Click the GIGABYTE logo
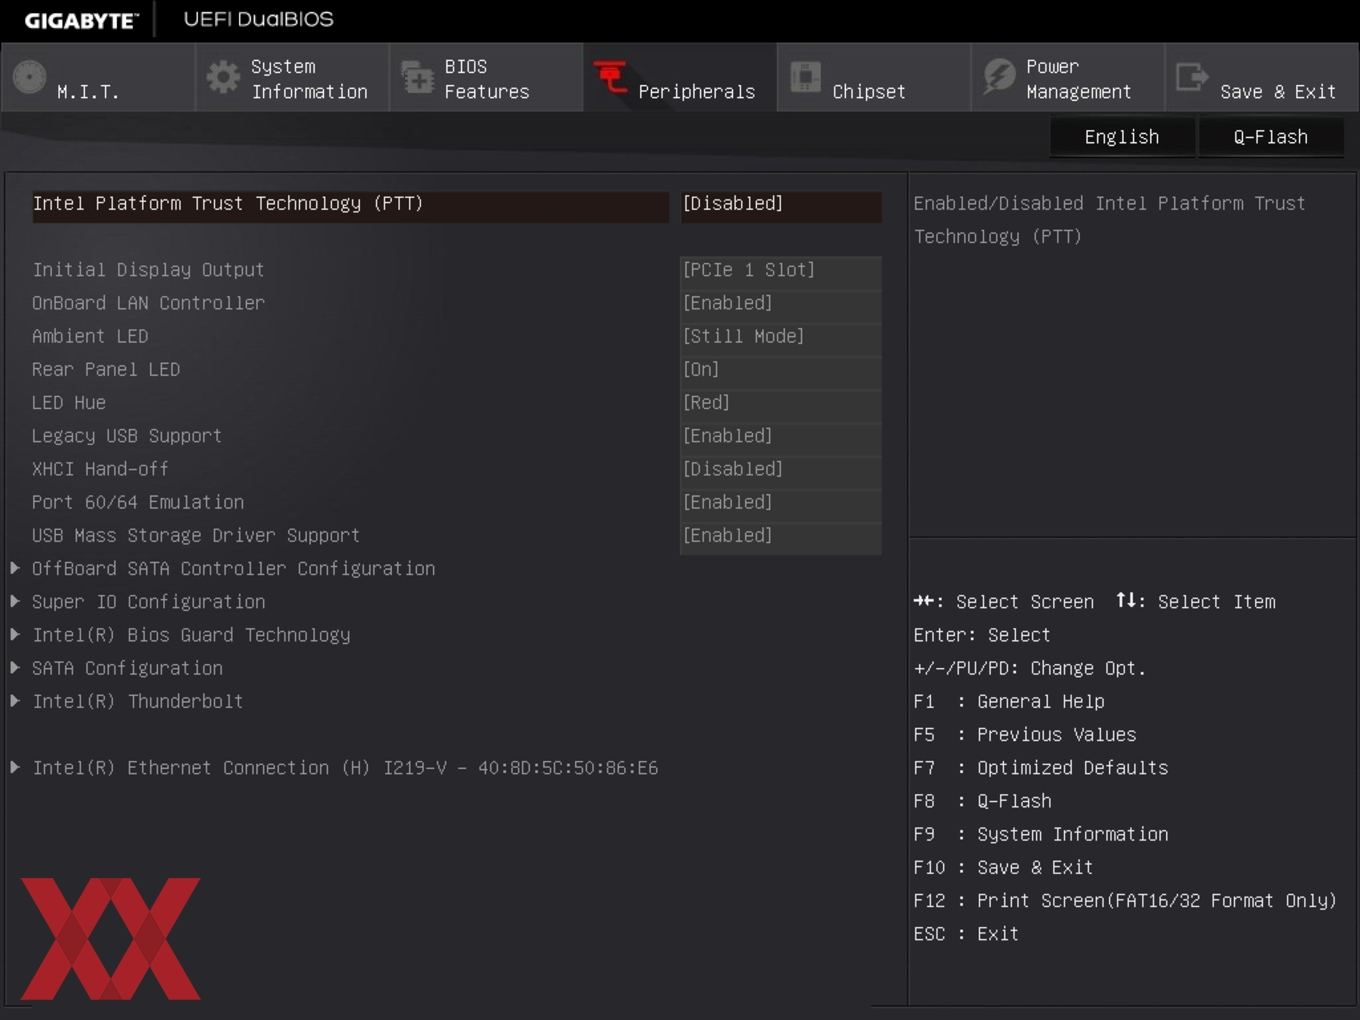The image size is (1360, 1020). pyautogui.click(x=81, y=20)
